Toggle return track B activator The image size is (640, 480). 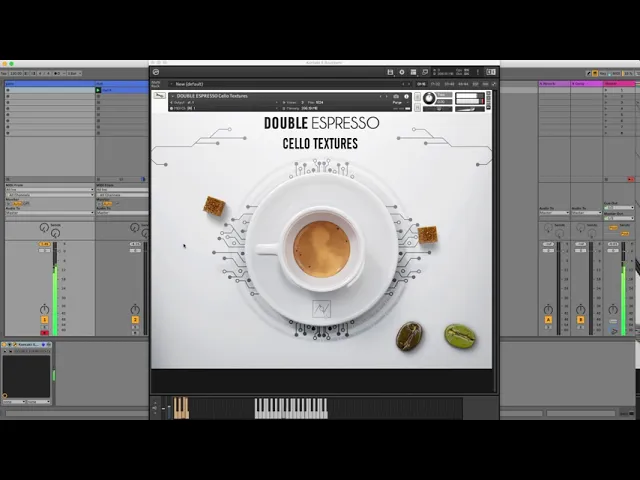(x=580, y=320)
